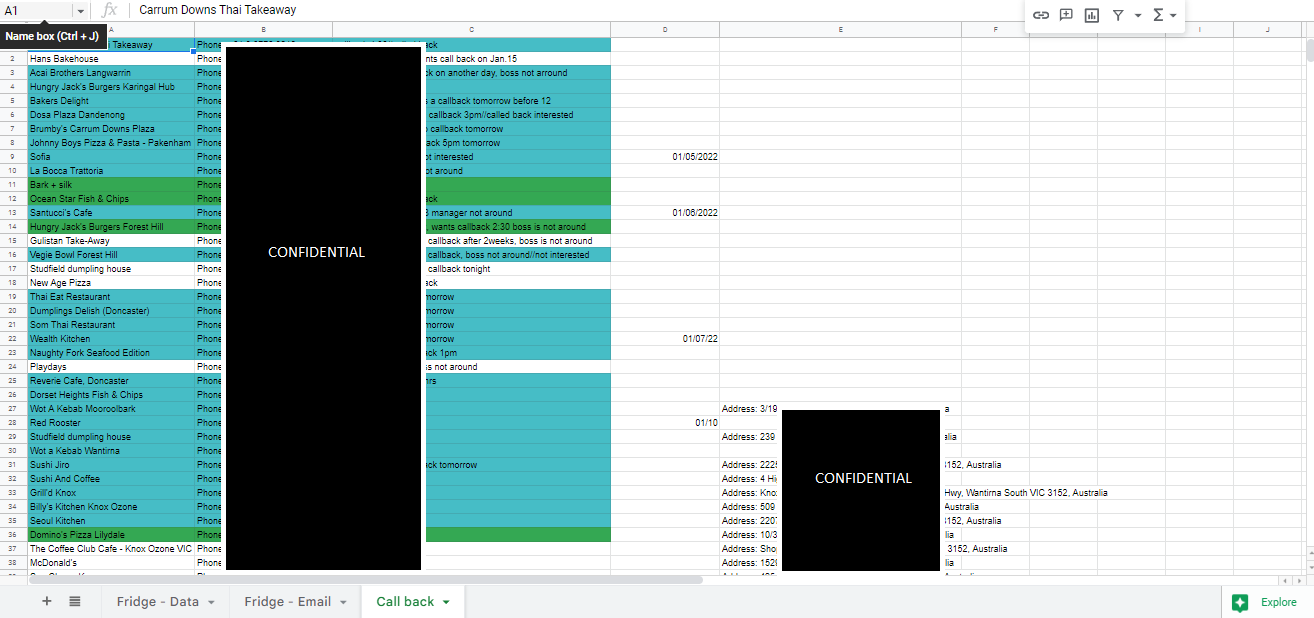
Task: Open the Call back tab dropdown arrow
Action: [x=446, y=602]
